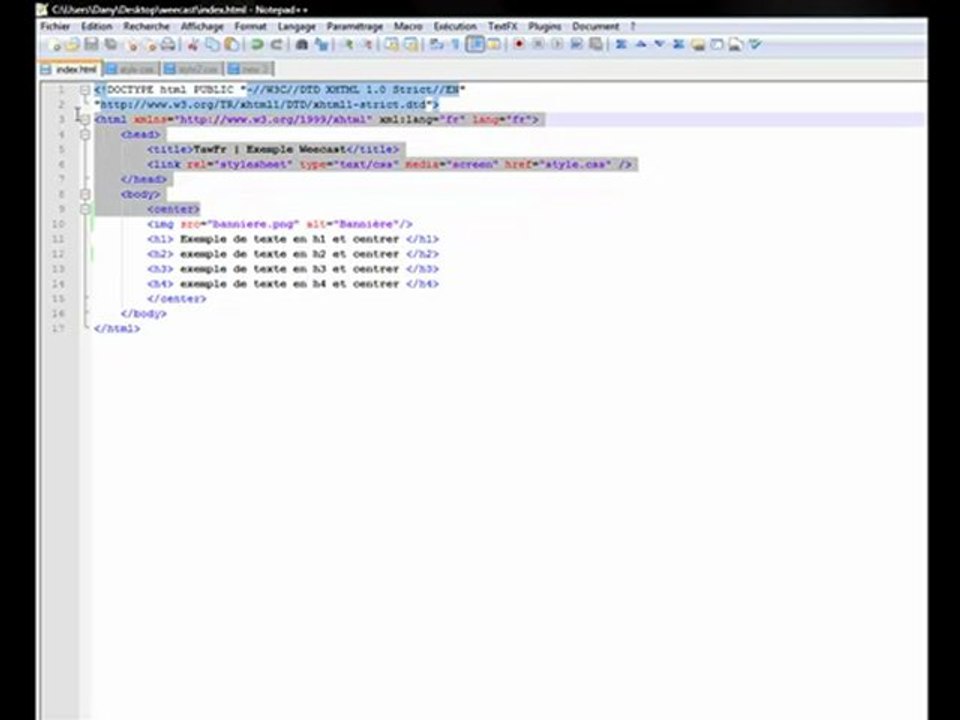Image resolution: width=960 pixels, height=720 pixels.
Task: Toggle synchronized horizontal scrolling
Action: coord(411,45)
